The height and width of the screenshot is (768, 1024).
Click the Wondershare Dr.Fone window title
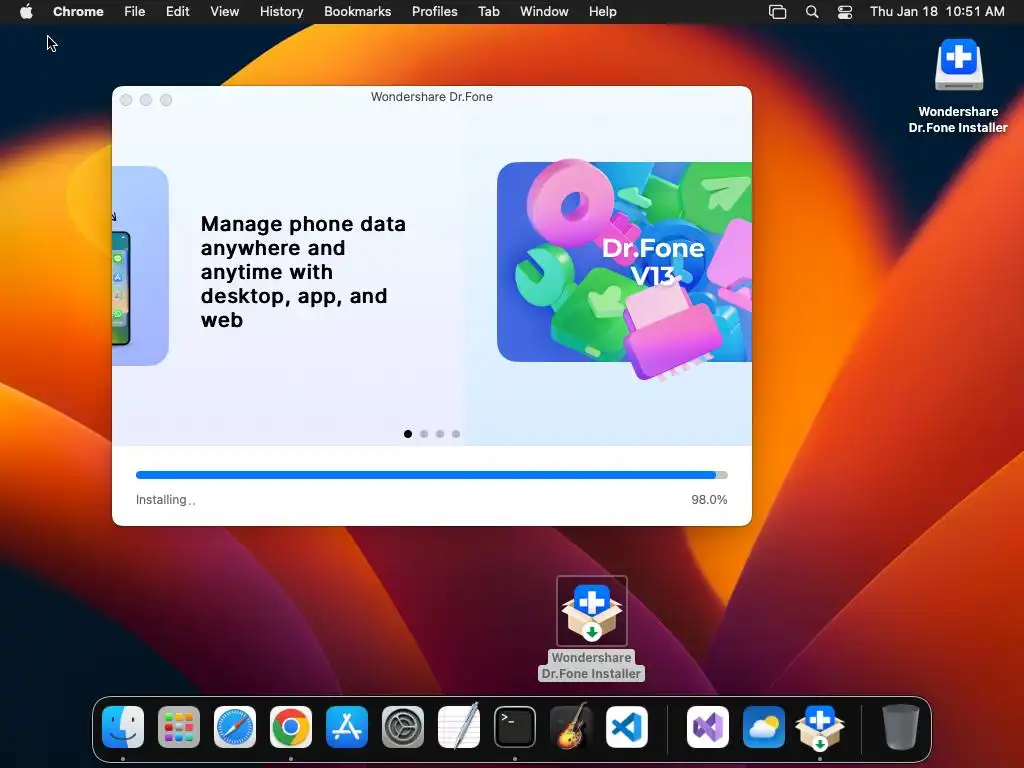point(432,97)
